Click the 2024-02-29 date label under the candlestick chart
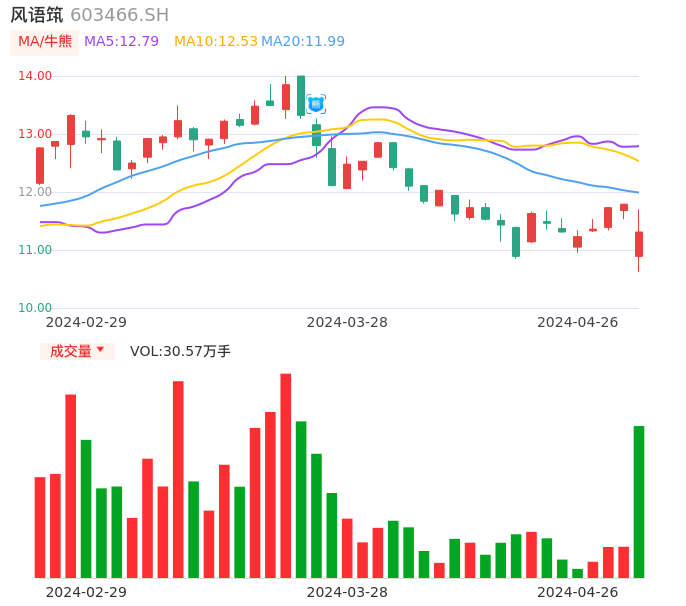The image size is (686, 606). tap(86, 322)
